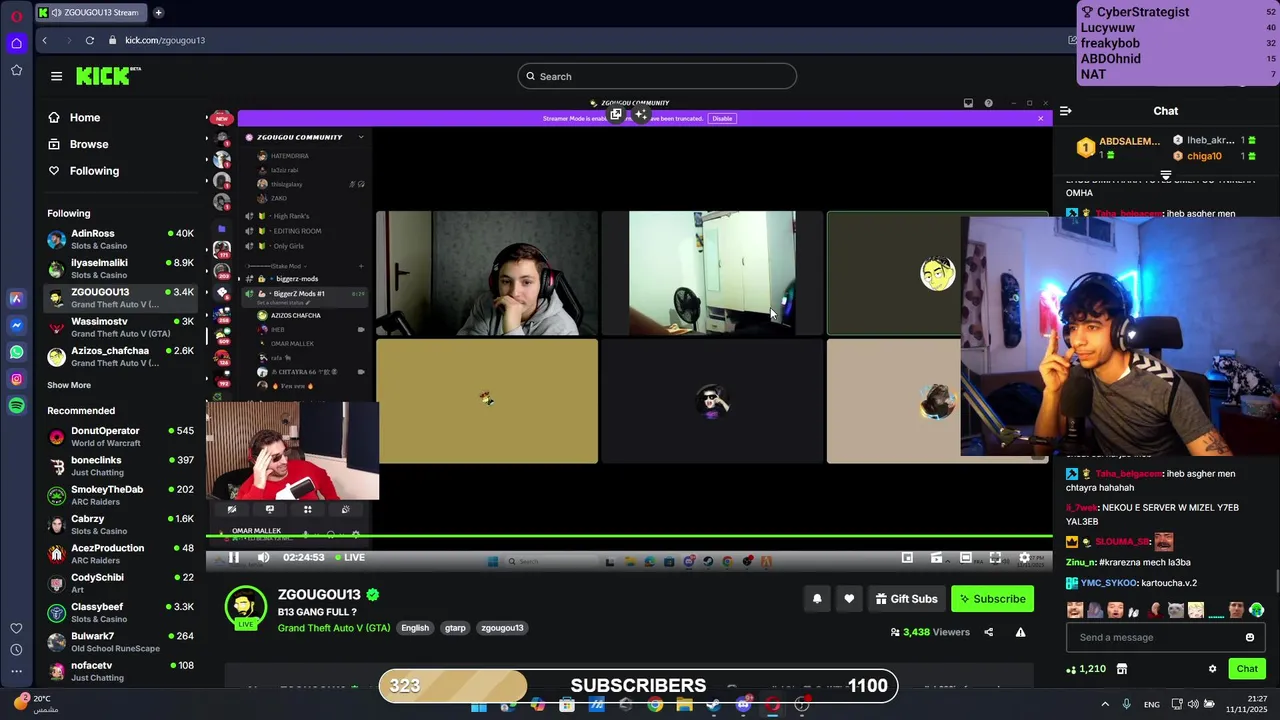Expand Show More in Following list
The width and height of the screenshot is (1280, 720).
(x=69, y=385)
